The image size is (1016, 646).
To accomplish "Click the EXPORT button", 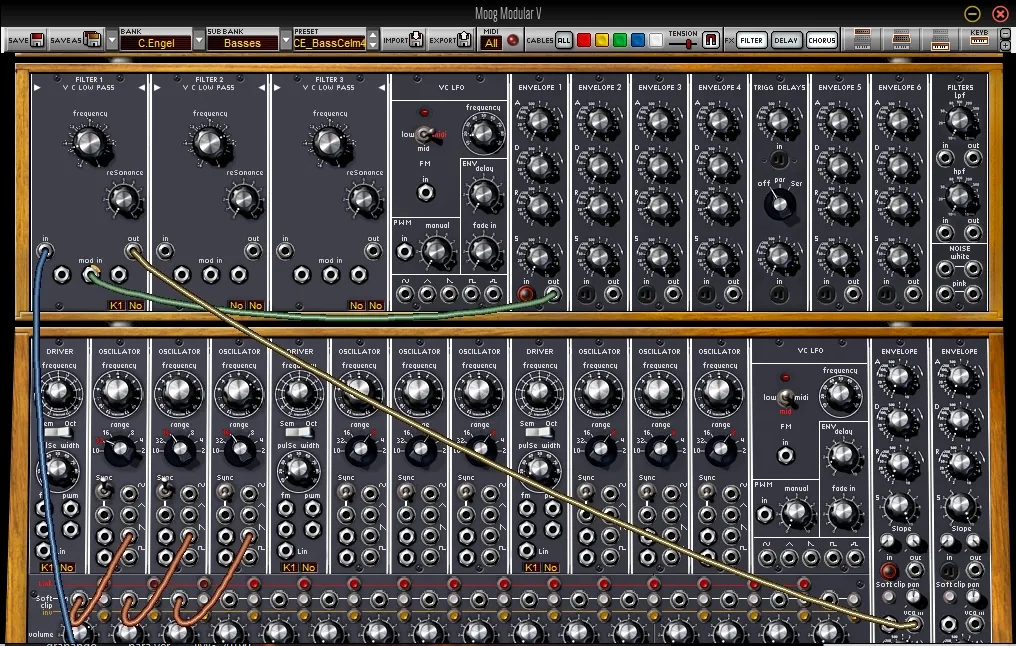I will coord(450,40).
